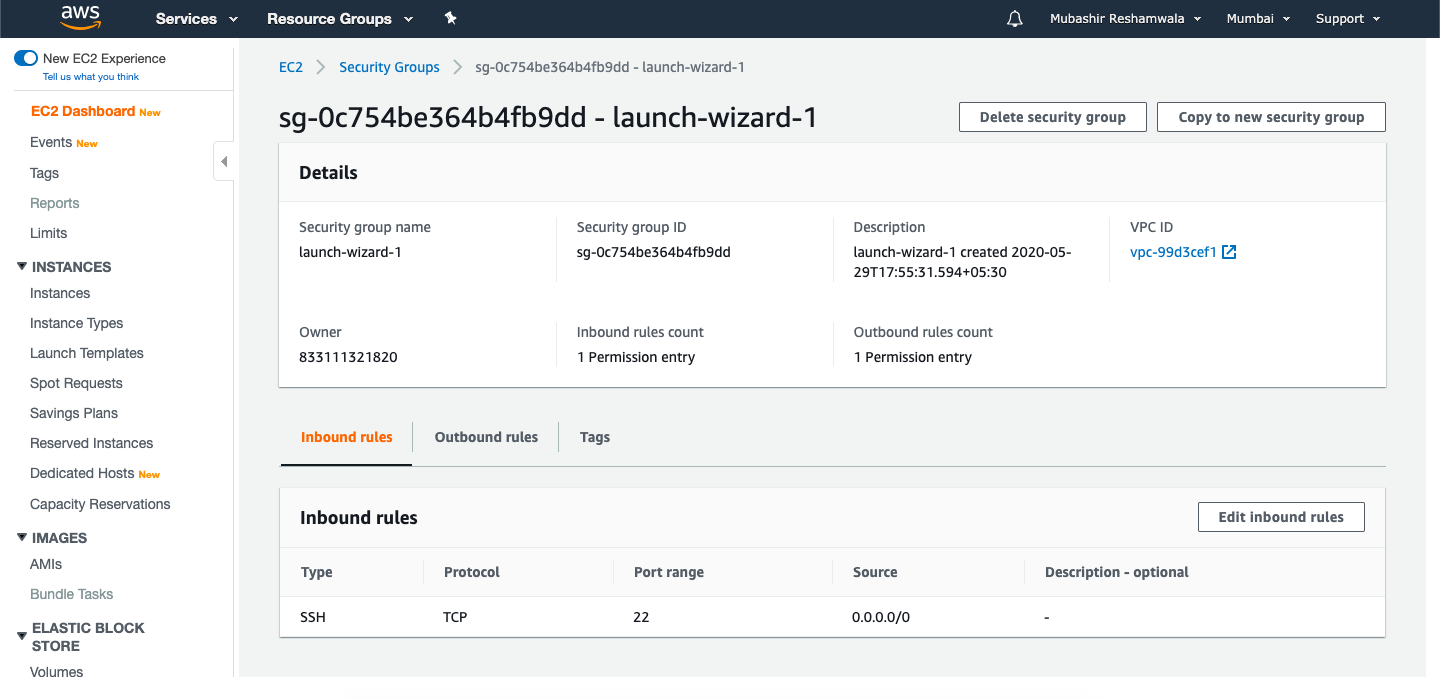
Task: Open VPC external link icon
Action: point(1230,252)
